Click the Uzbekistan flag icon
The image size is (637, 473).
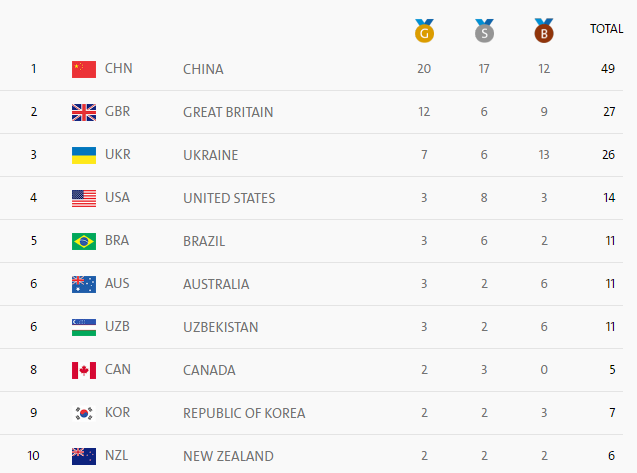[84, 327]
